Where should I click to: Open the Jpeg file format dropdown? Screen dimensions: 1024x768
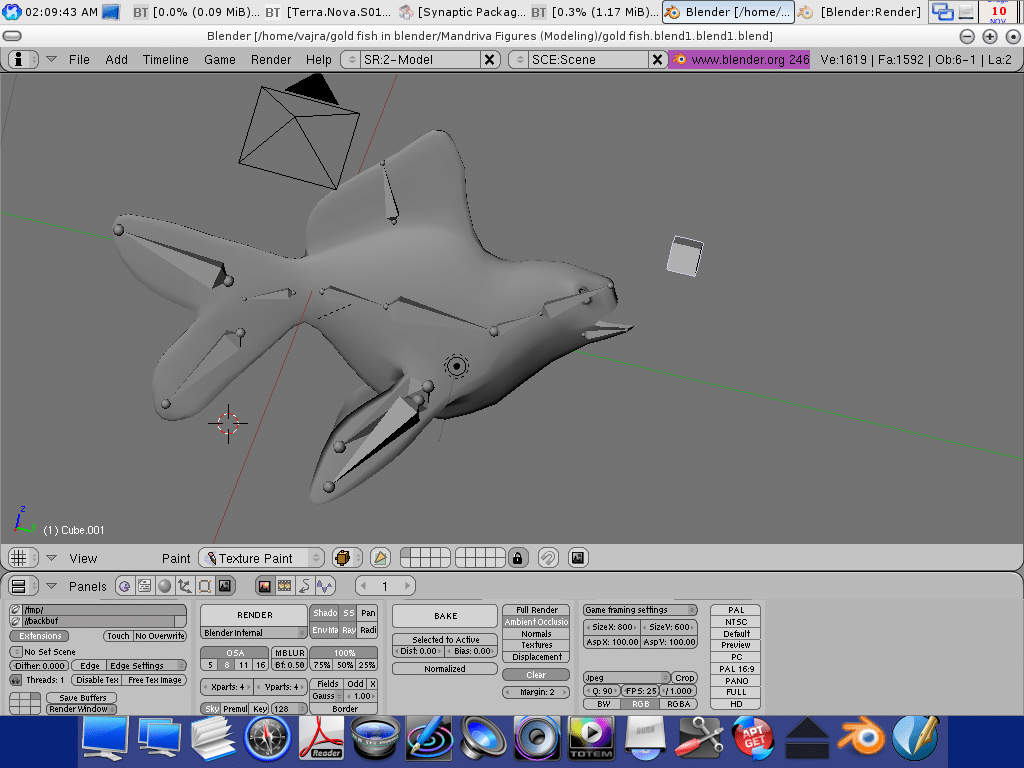pyautogui.click(x=626, y=678)
